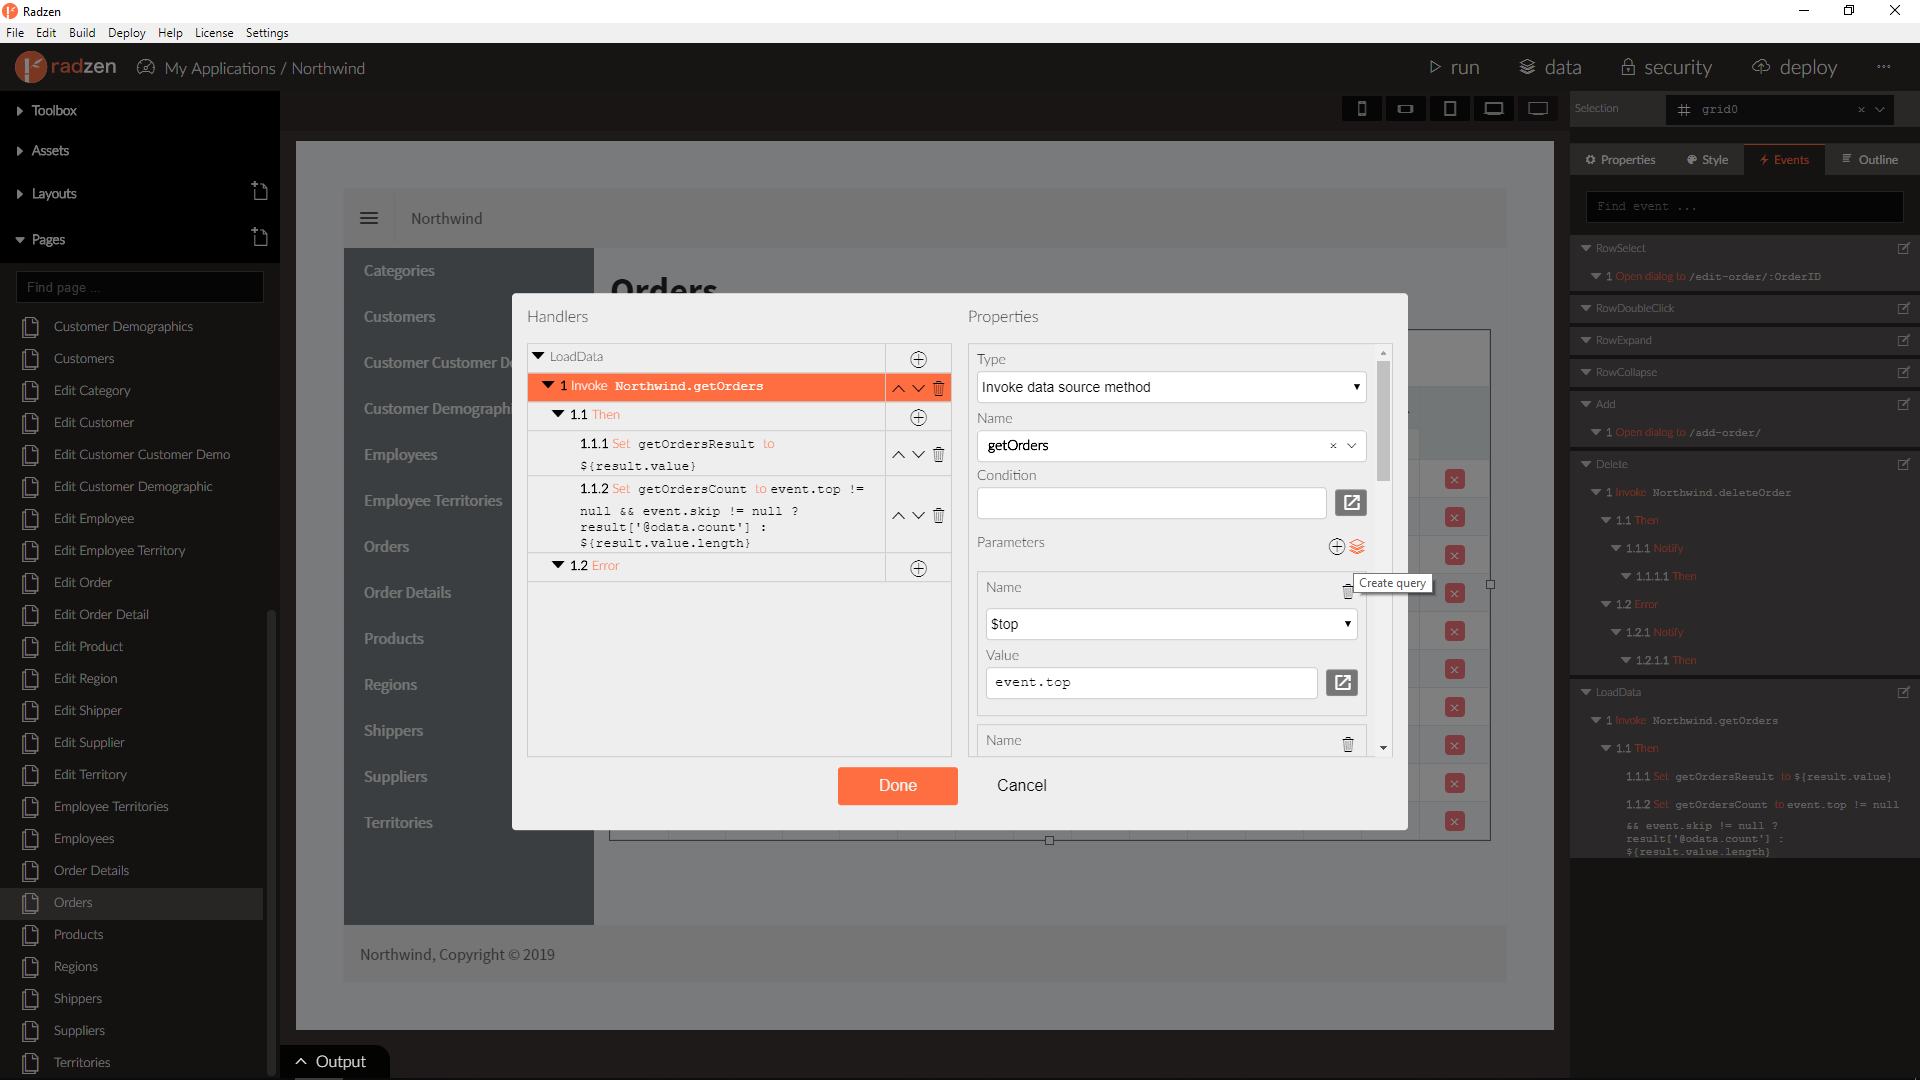Image resolution: width=1920 pixels, height=1080 pixels.
Task: Move Set getOrdersCount handler down
Action: tap(918, 515)
